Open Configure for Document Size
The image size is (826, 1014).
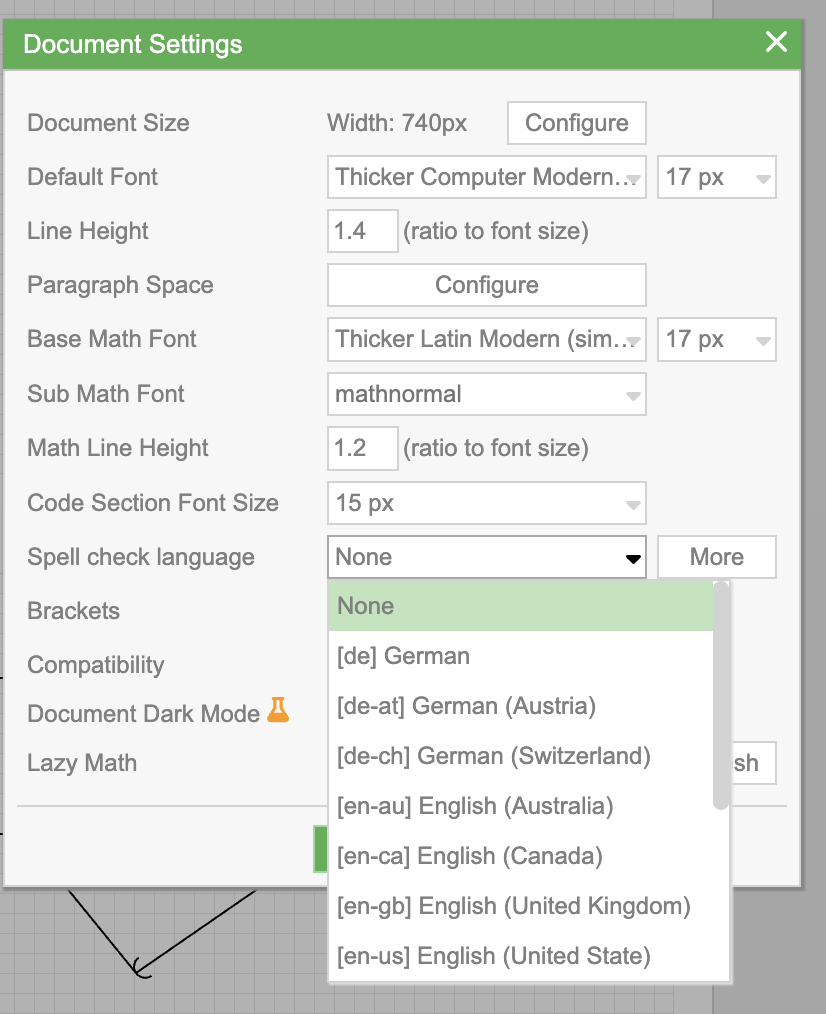[x=576, y=123]
